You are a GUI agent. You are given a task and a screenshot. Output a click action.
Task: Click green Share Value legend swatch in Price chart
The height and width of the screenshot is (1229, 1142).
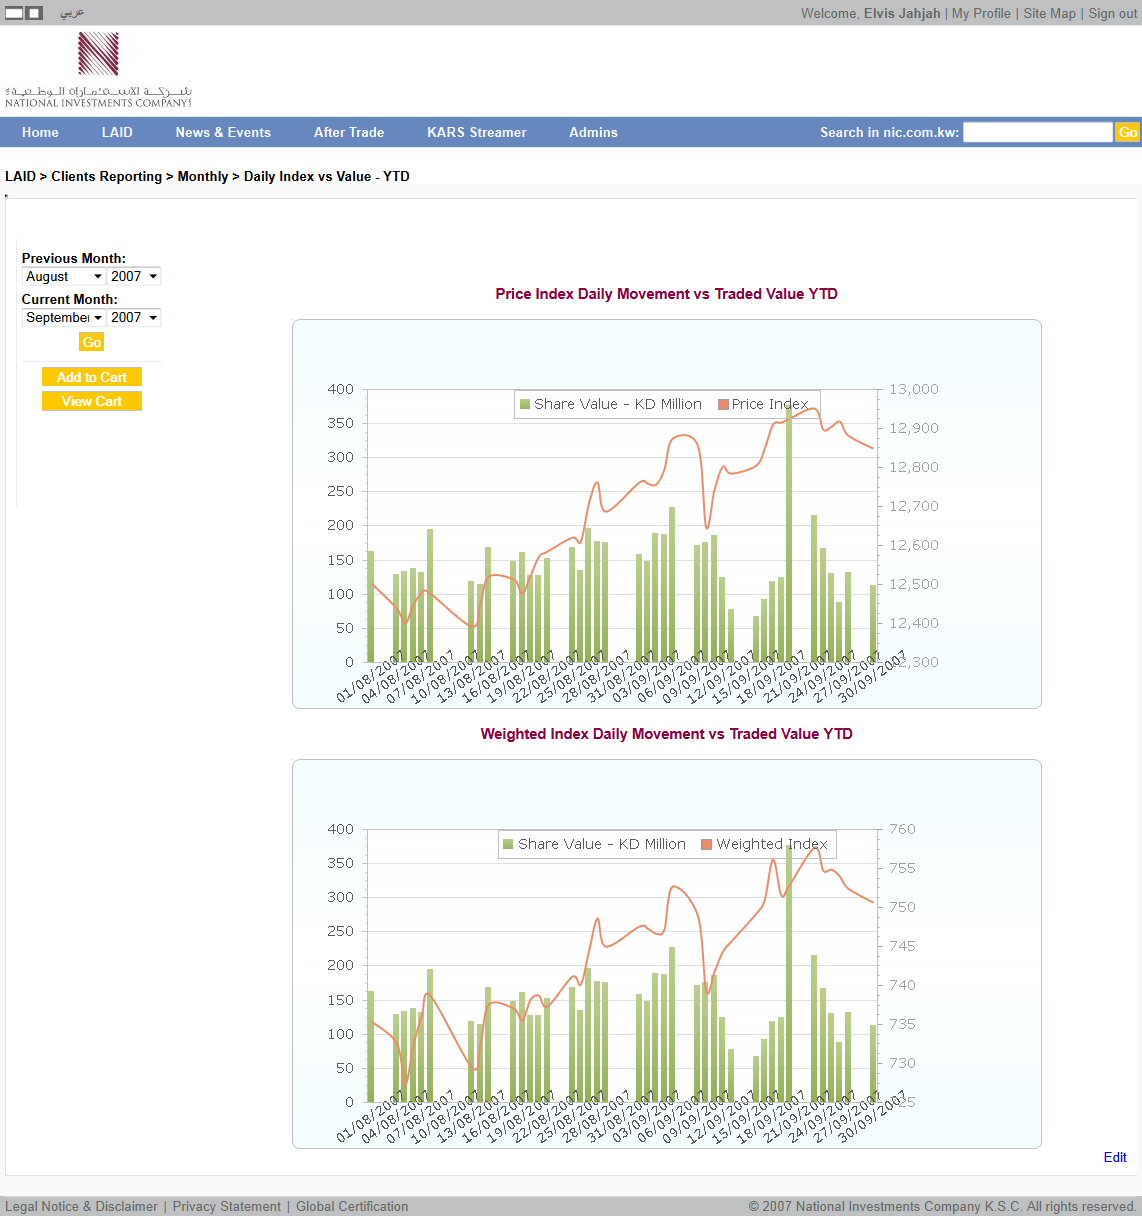(x=525, y=404)
